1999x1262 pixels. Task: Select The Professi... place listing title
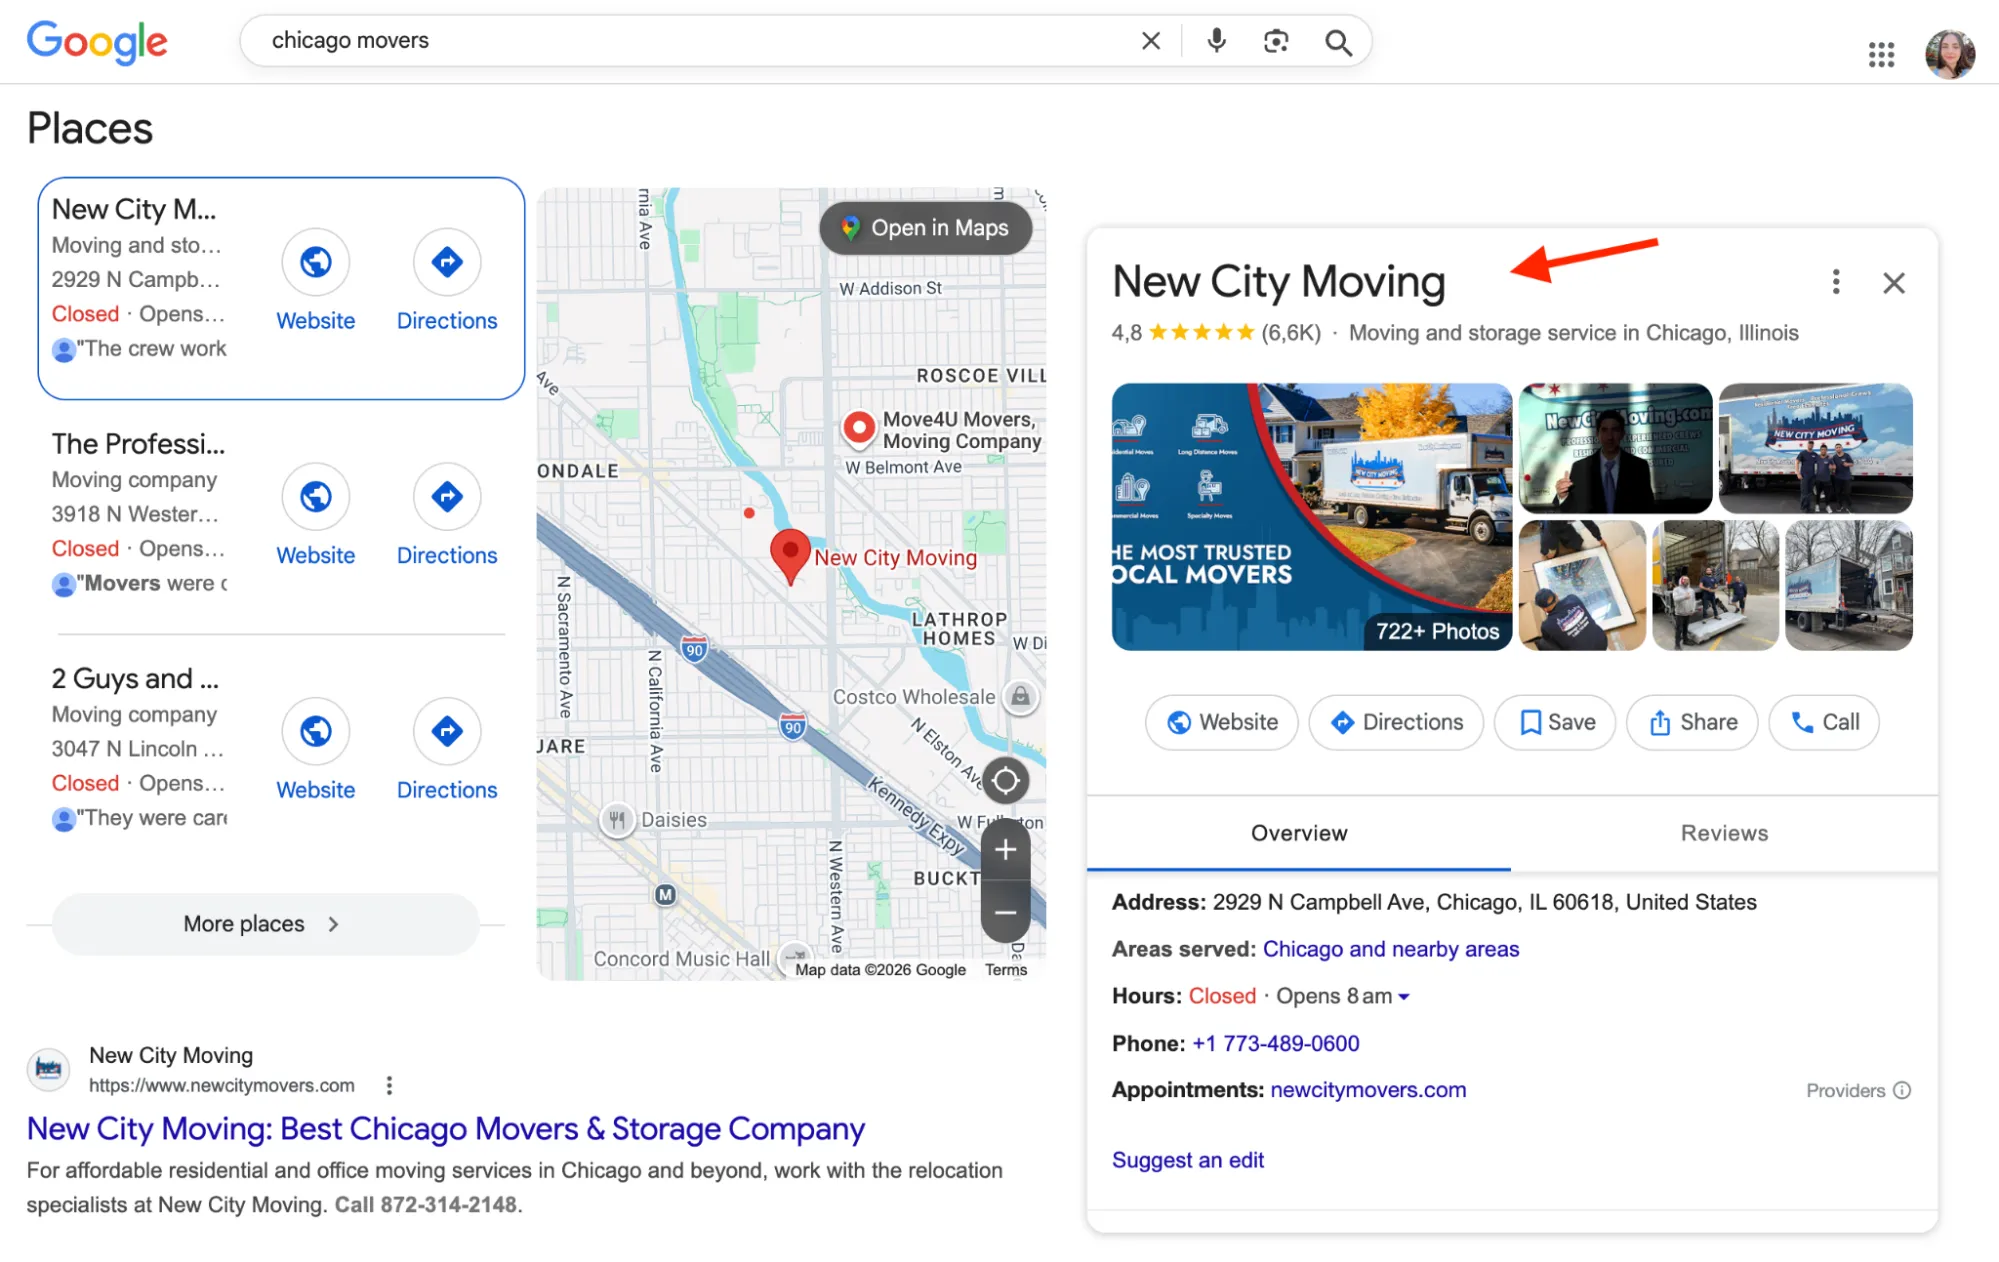pyautogui.click(x=138, y=444)
